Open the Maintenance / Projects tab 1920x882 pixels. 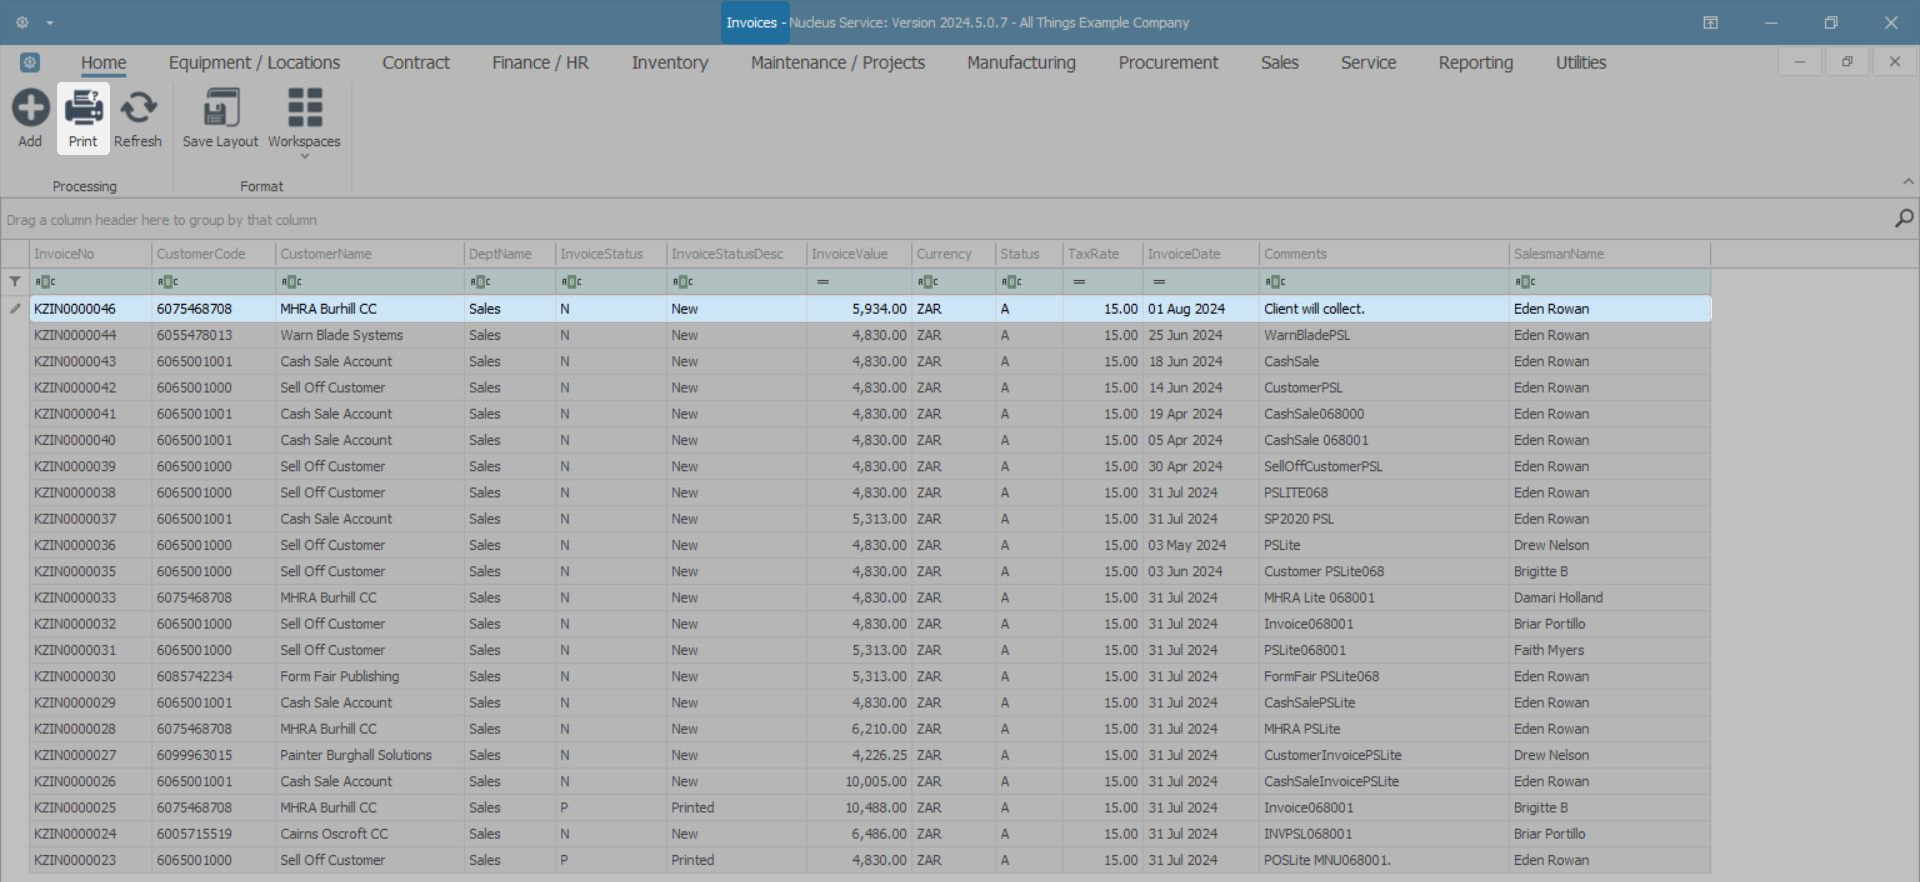pos(838,62)
